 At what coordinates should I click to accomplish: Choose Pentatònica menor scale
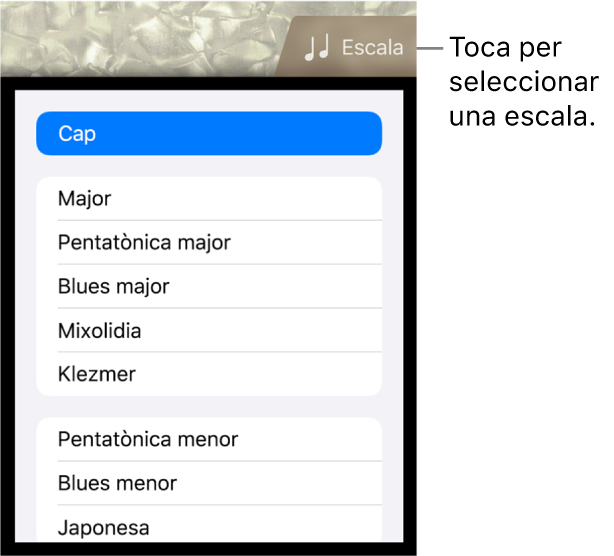click(x=209, y=439)
